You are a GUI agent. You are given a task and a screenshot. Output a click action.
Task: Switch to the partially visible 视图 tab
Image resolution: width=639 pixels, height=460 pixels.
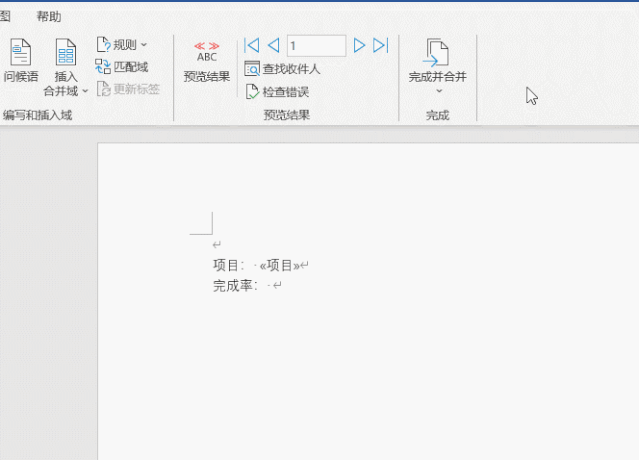tap(5, 17)
